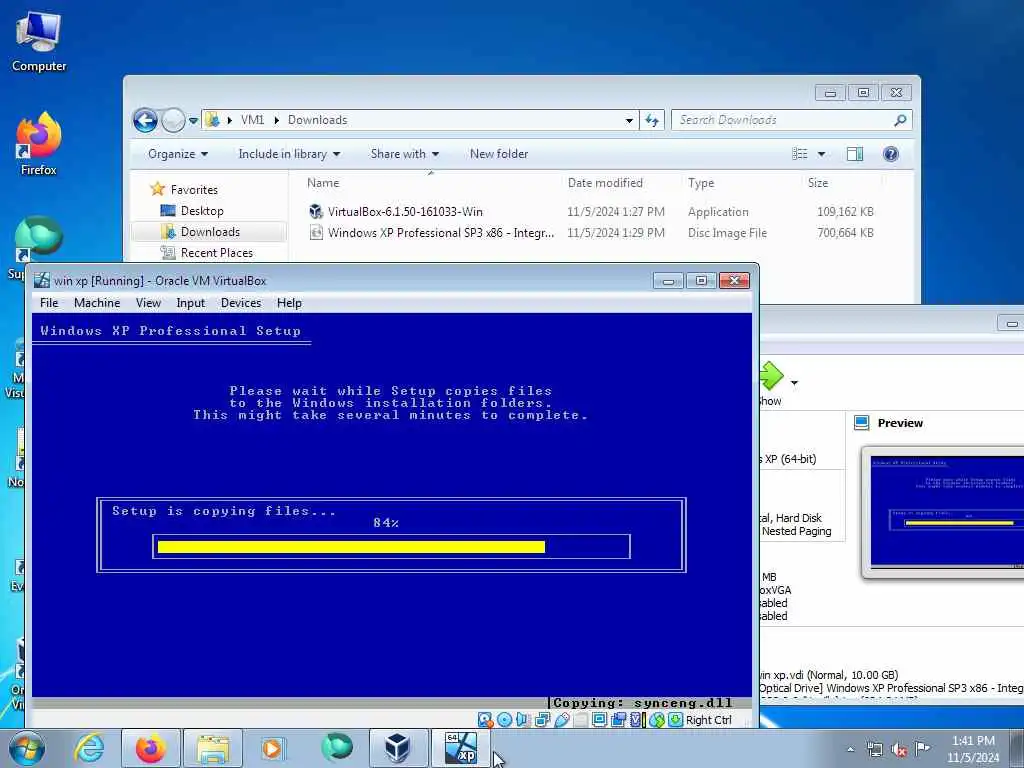Open the recent pages dropdown beside Forward
The image size is (1024, 768).
[193, 121]
